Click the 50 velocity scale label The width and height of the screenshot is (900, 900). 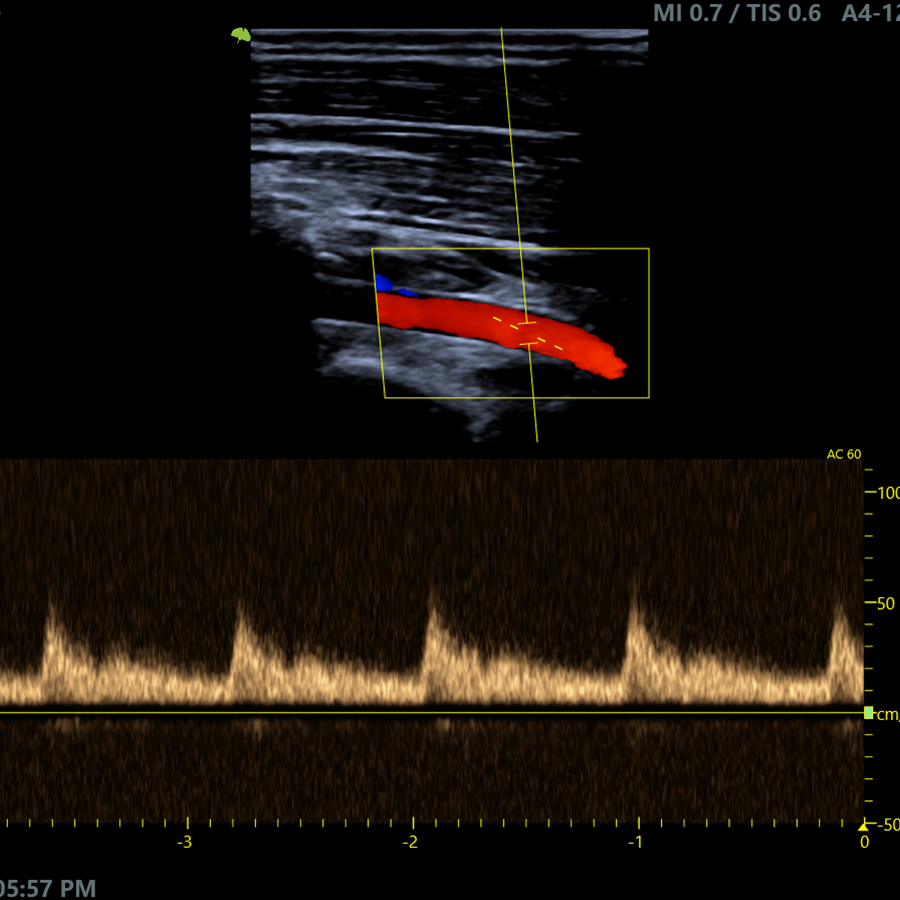point(888,603)
